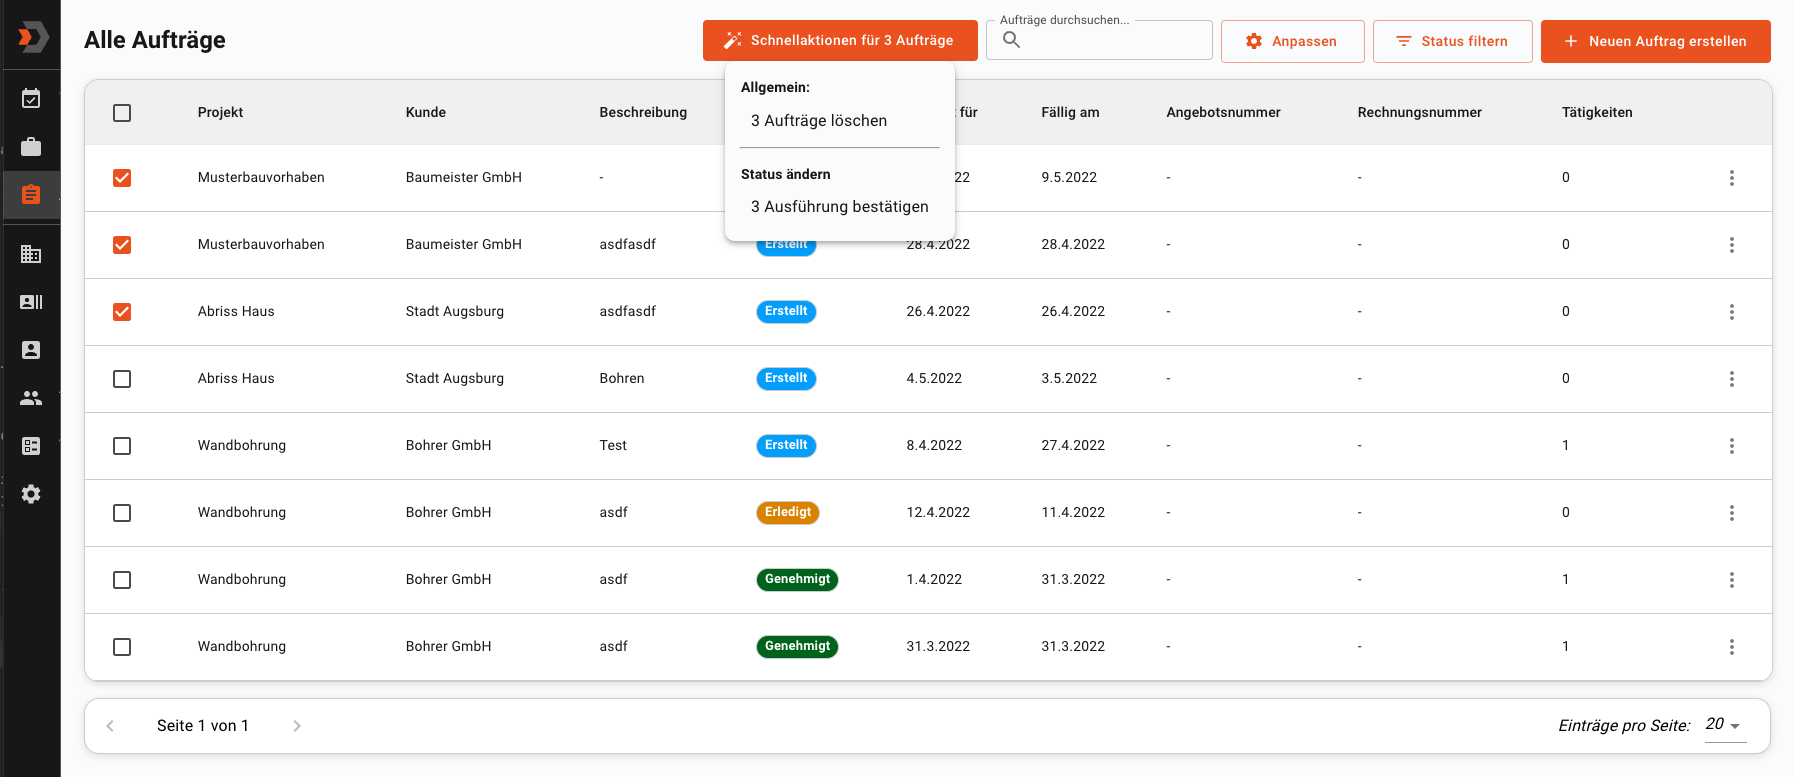Viewport: 1794px width, 777px height.
Task: Open three-dot menu for order due 9.5.2022
Action: [1732, 178]
